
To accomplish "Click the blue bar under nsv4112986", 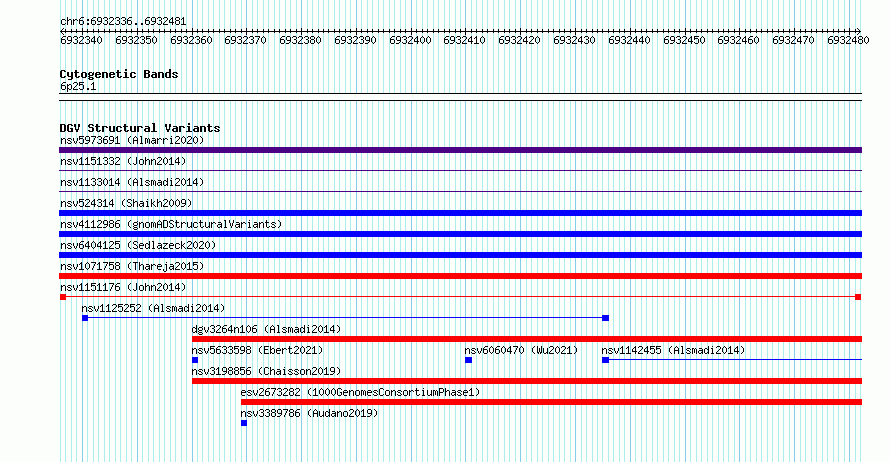I will [460, 234].
